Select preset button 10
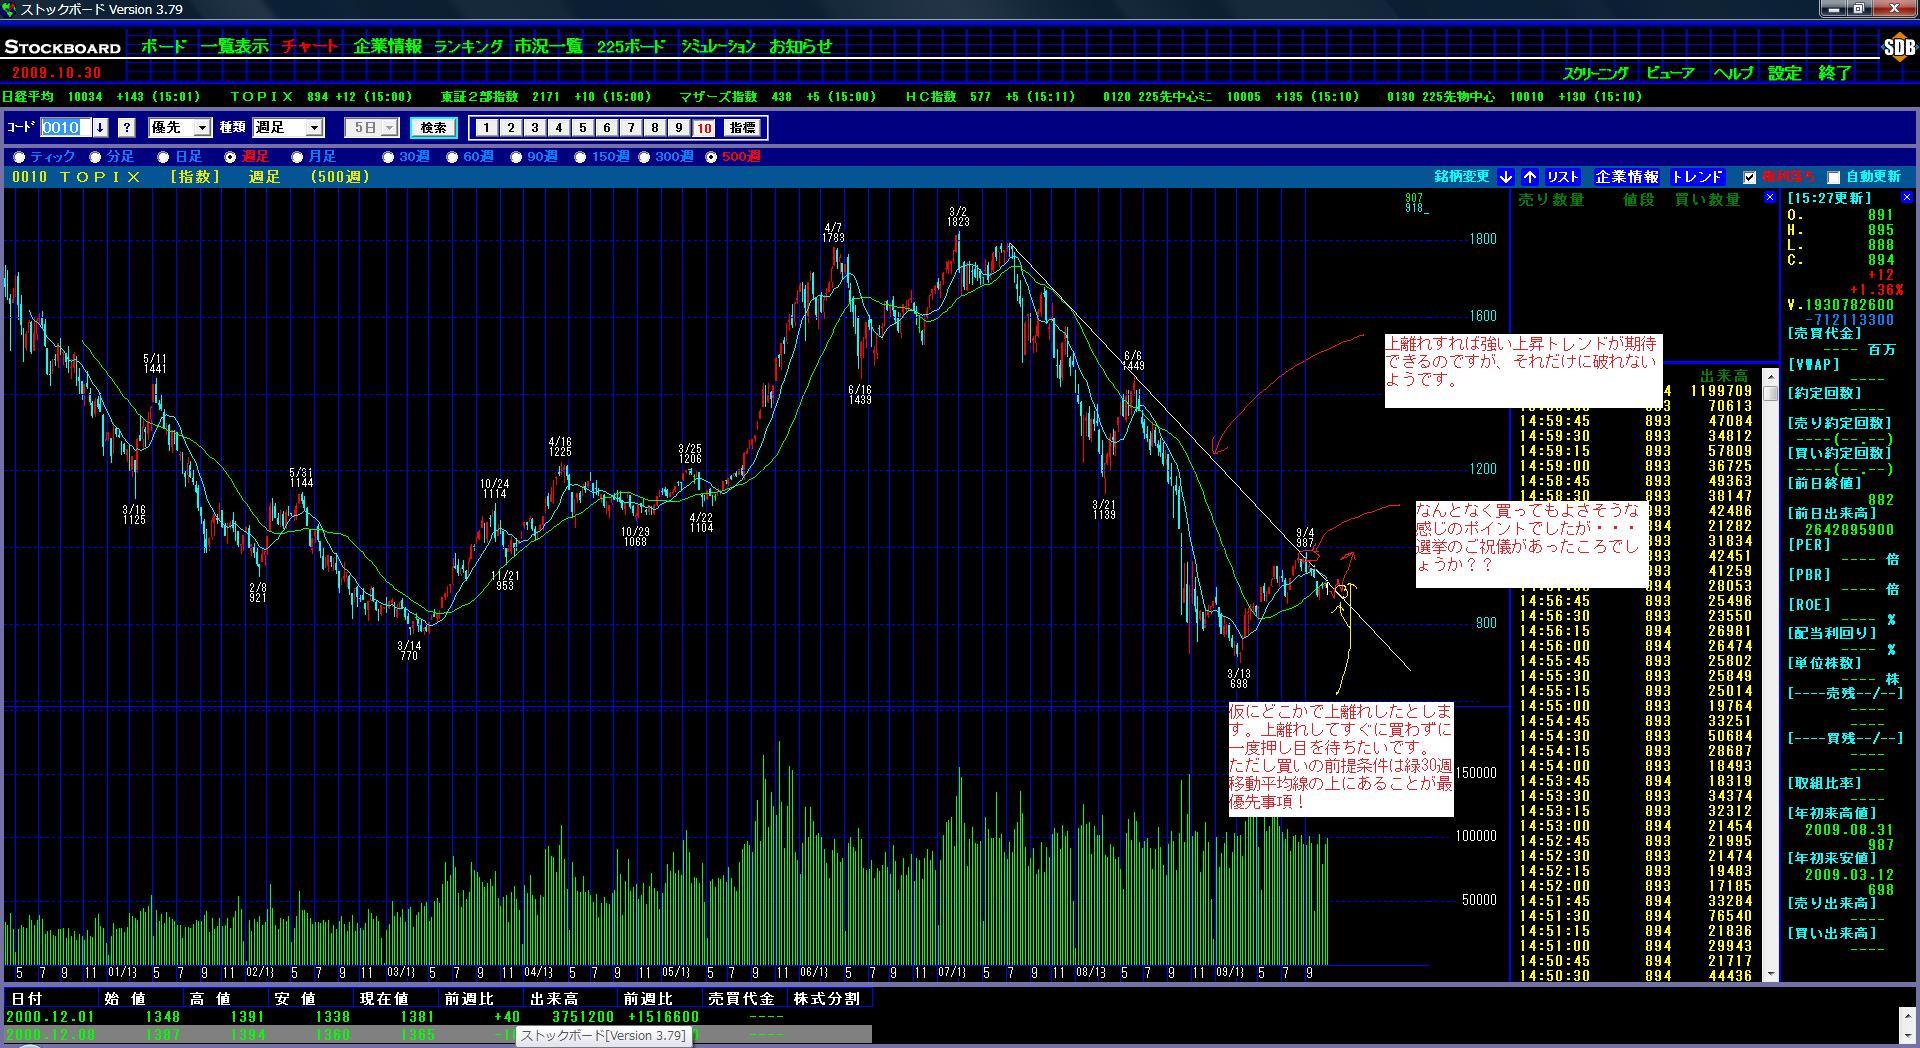1920x1048 pixels. click(703, 127)
